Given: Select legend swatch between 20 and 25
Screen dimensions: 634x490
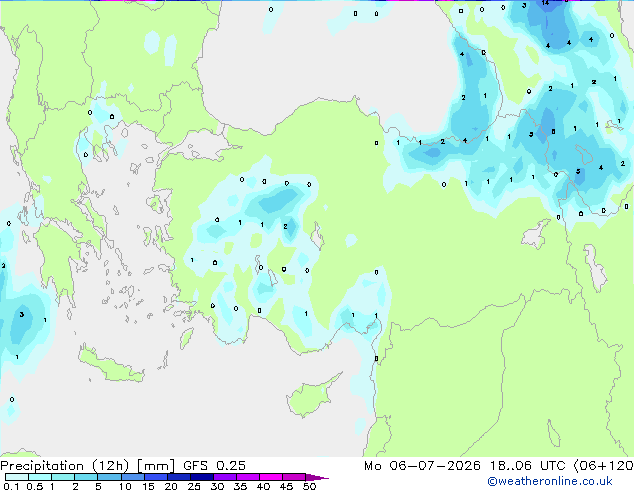Looking at the screenshot, I should [x=178, y=477].
